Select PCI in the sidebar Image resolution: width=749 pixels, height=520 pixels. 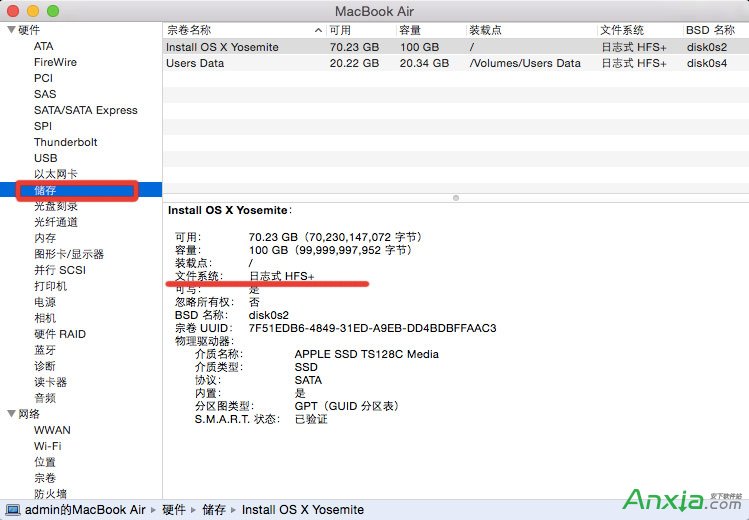43,78
